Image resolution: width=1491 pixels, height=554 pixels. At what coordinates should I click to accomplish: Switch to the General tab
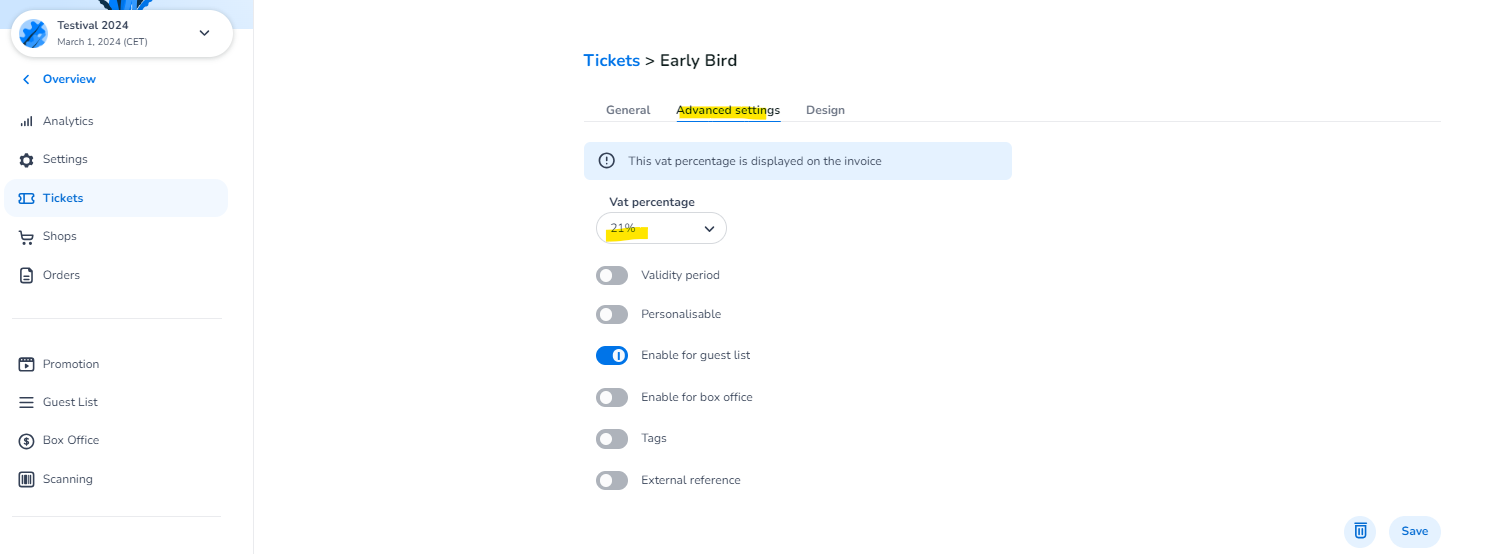pos(628,110)
